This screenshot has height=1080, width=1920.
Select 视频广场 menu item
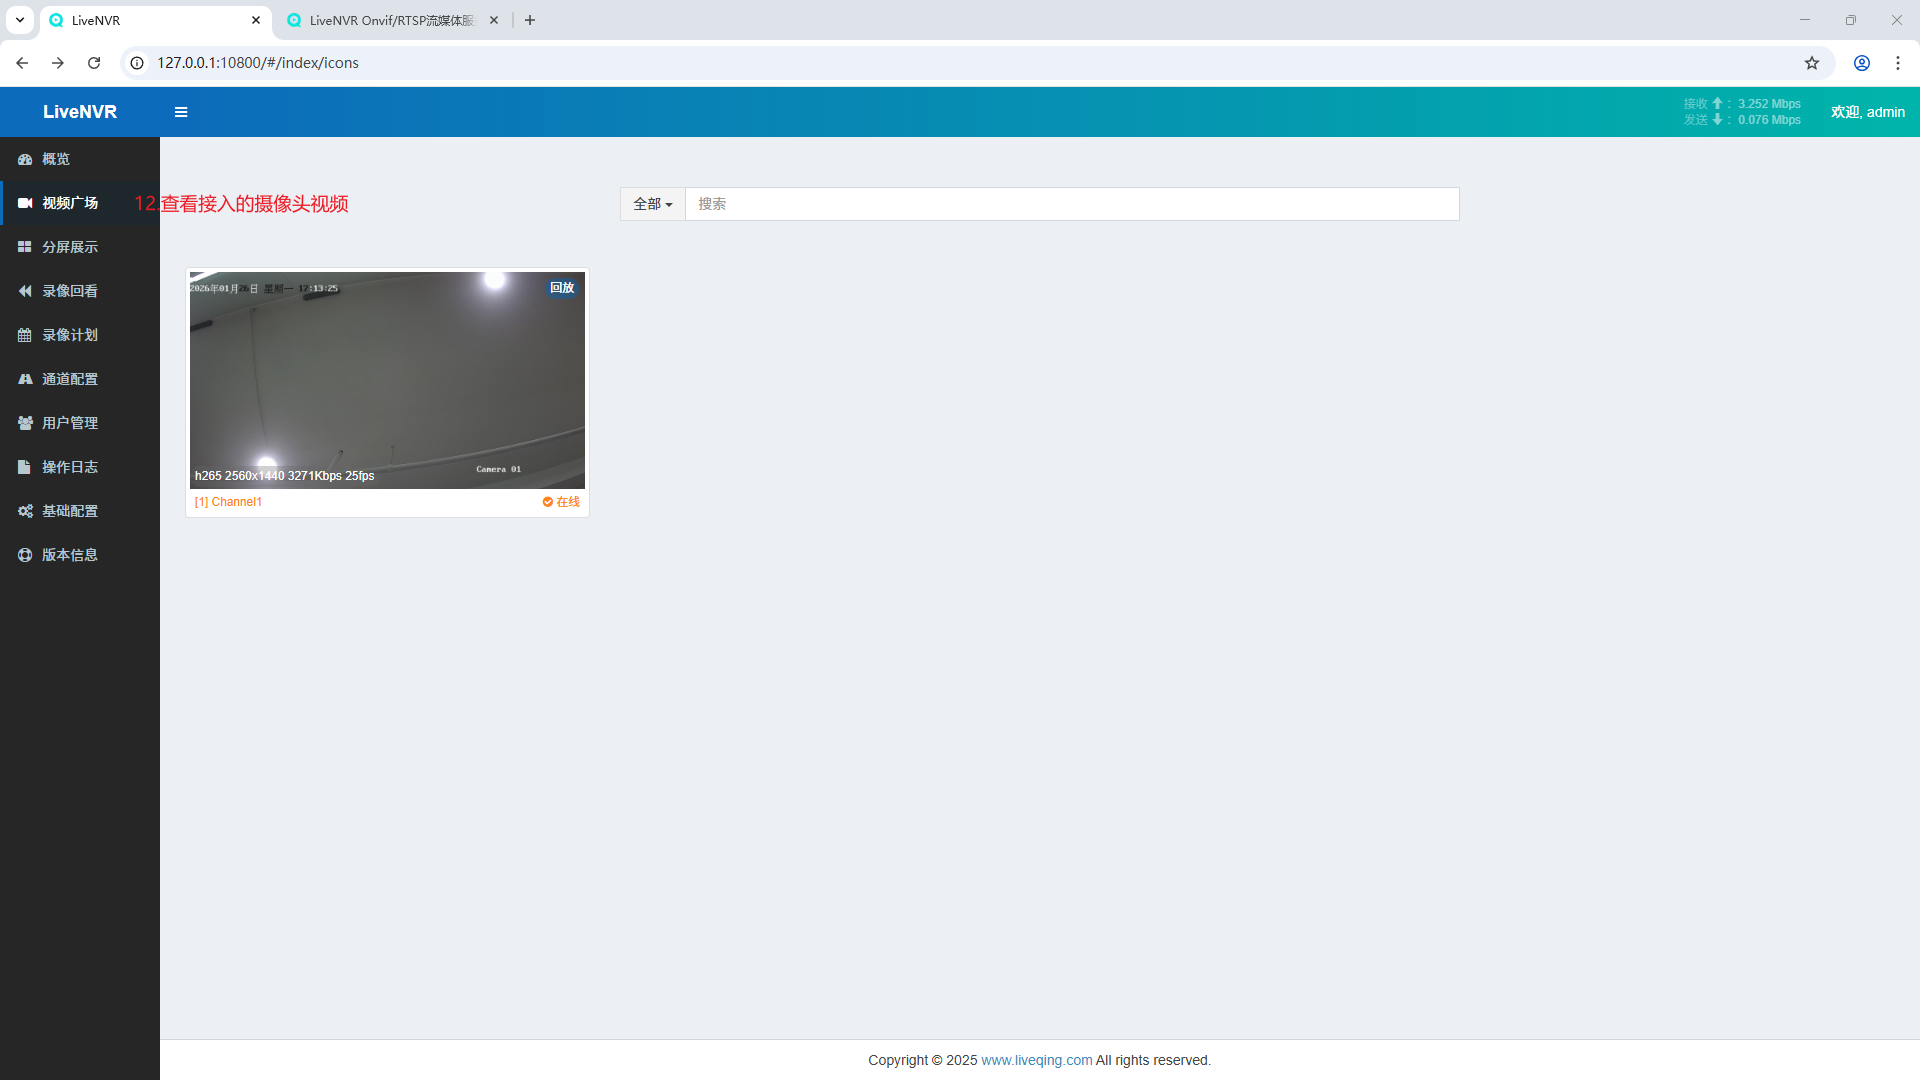tap(70, 203)
